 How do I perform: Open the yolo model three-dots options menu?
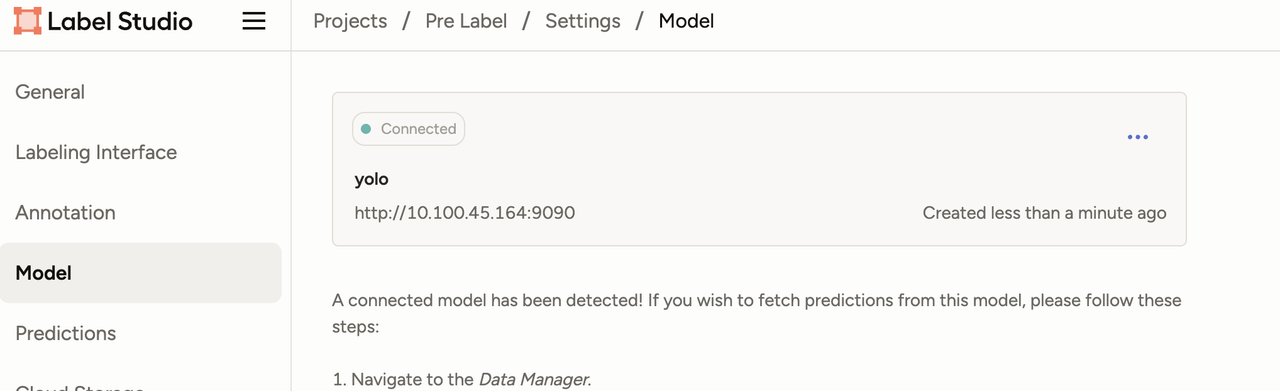1137,137
